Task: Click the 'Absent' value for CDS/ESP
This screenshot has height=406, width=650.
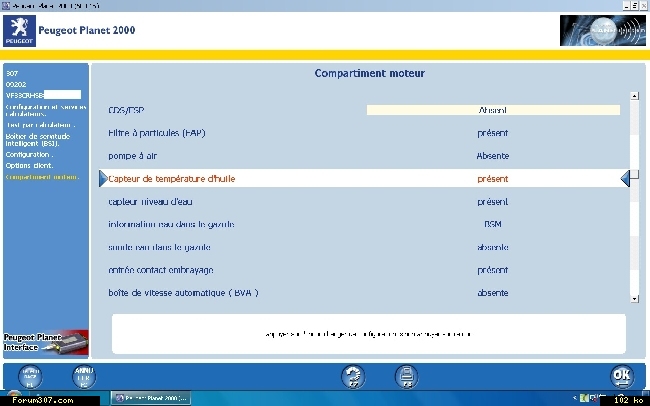Action: [x=492, y=110]
